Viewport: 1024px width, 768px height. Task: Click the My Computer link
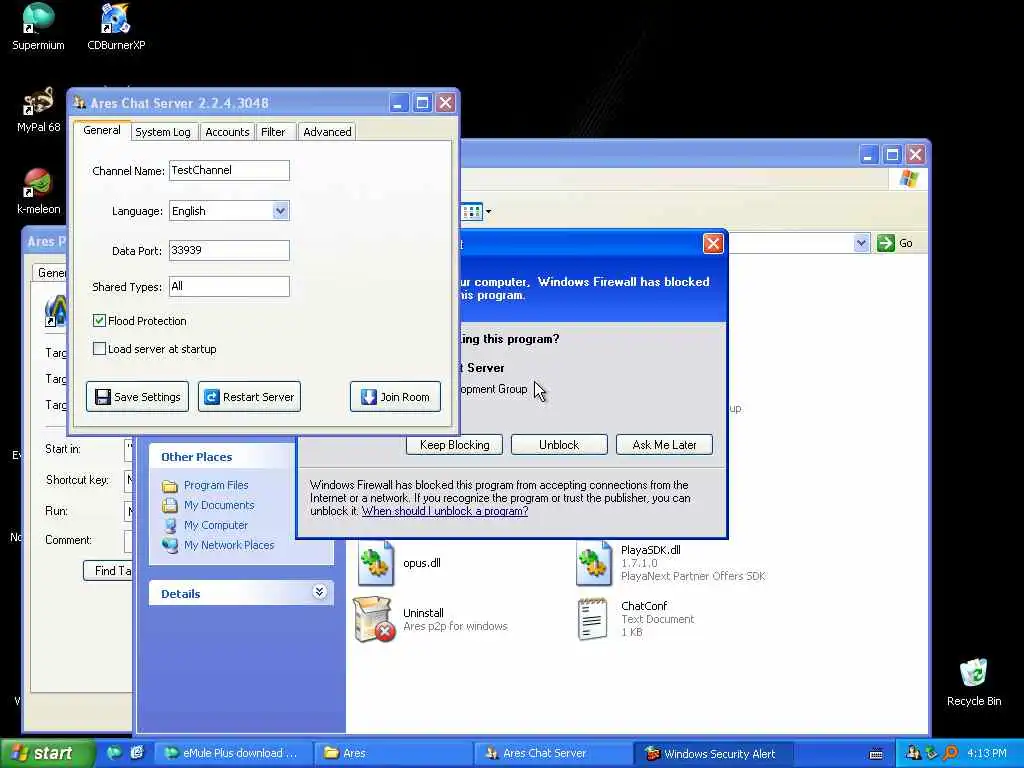pos(216,525)
